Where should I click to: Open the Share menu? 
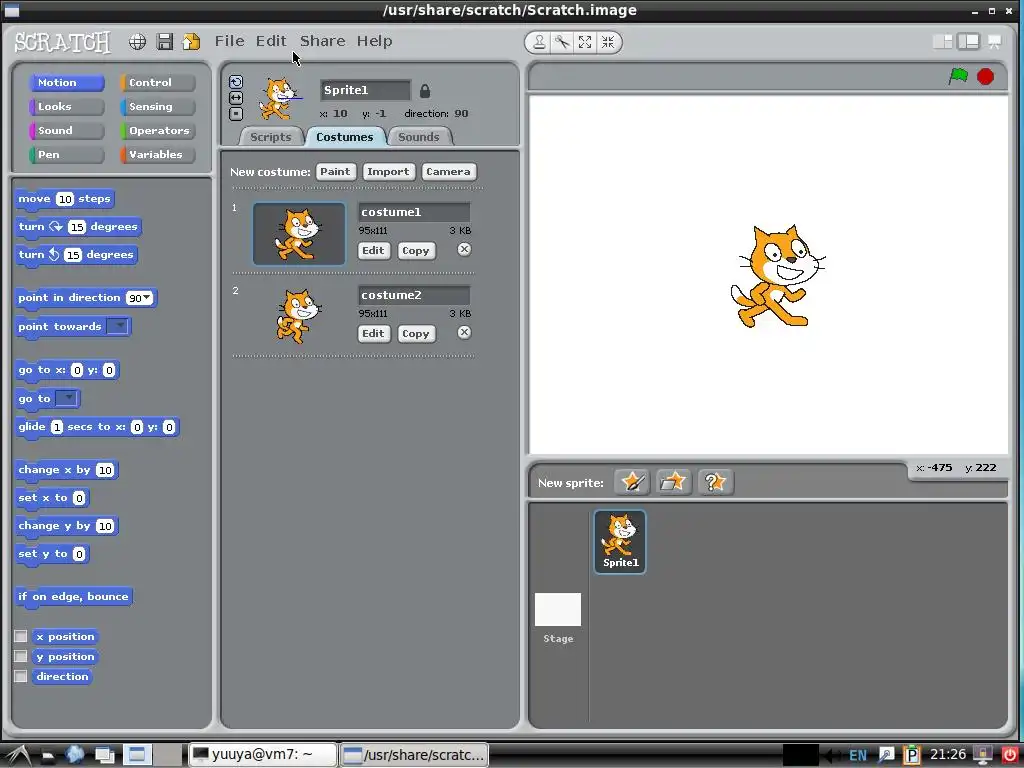click(x=323, y=41)
